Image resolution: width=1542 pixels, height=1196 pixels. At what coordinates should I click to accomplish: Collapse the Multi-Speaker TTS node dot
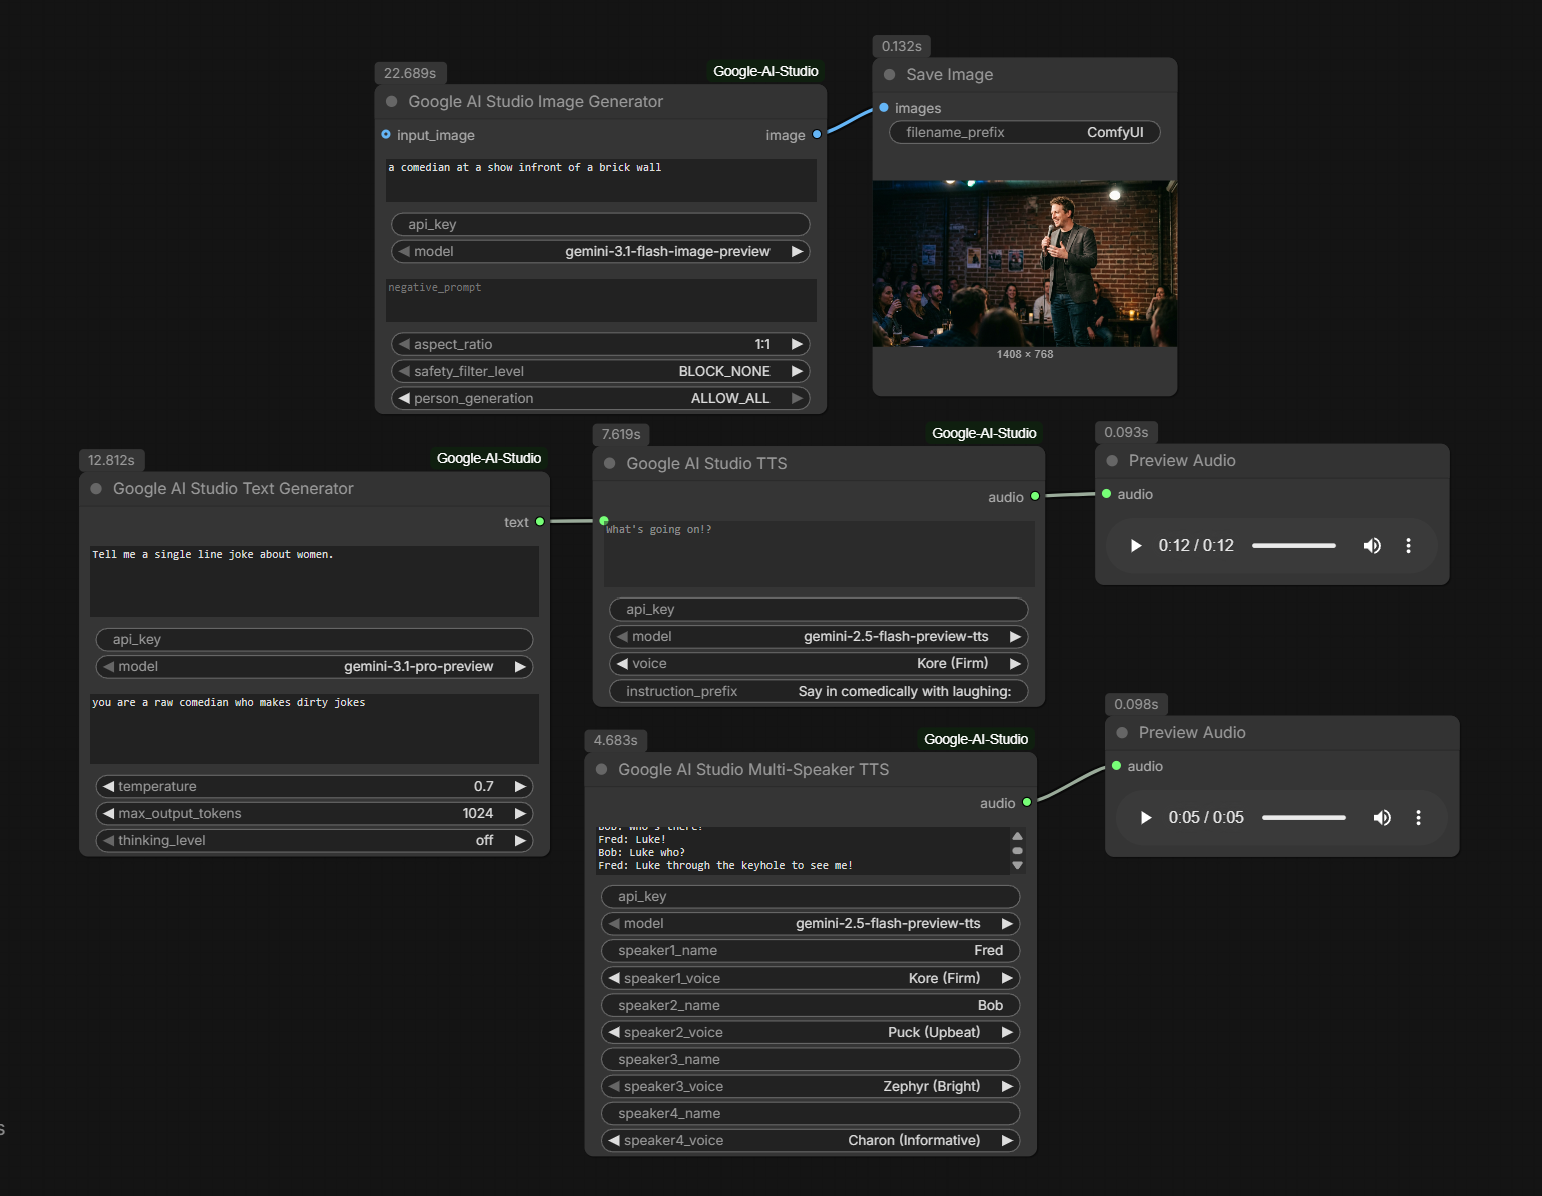tap(602, 770)
